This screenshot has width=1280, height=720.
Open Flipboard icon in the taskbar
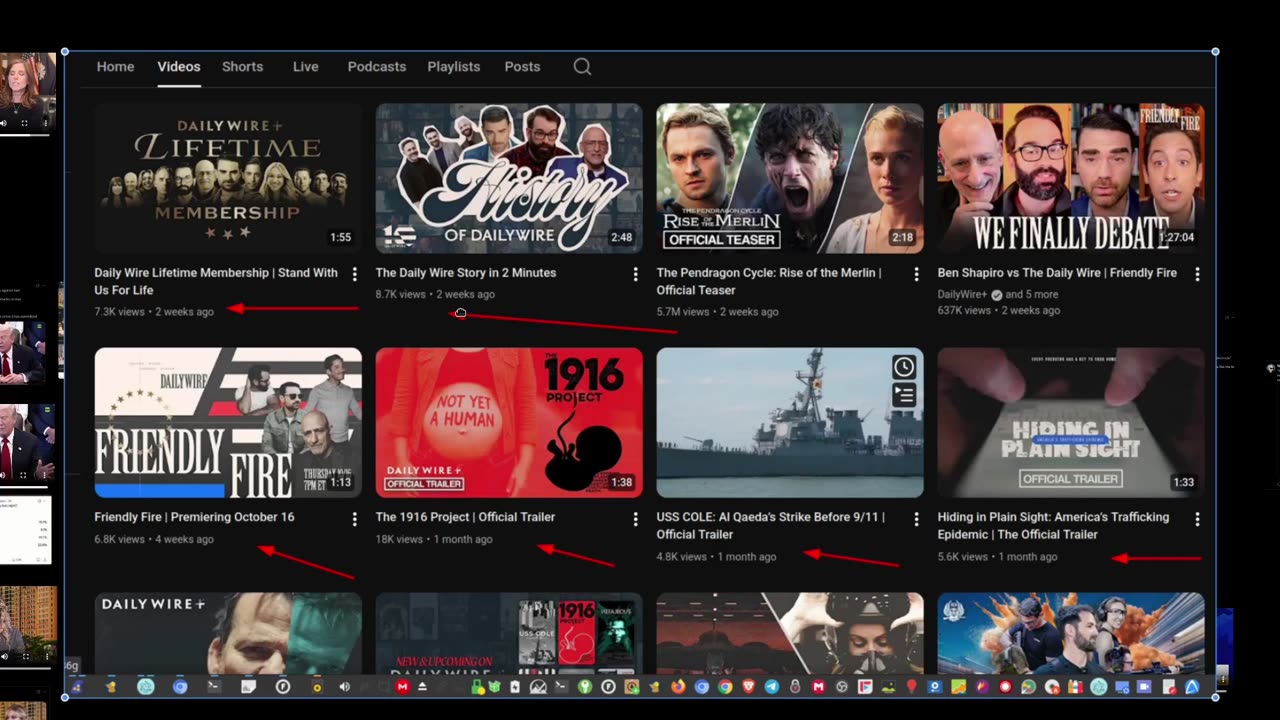[x=865, y=687]
